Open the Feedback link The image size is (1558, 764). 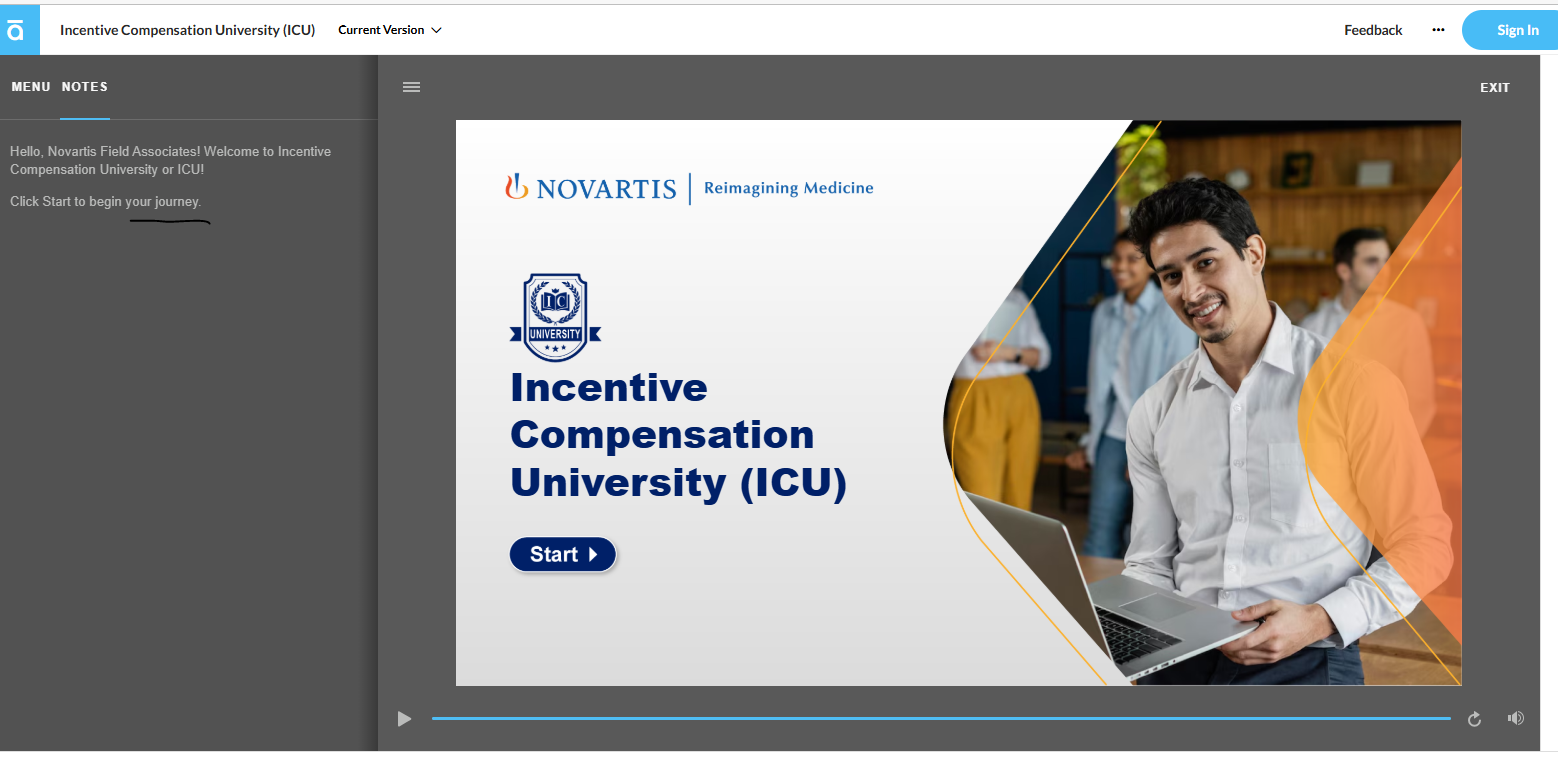pyautogui.click(x=1373, y=30)
